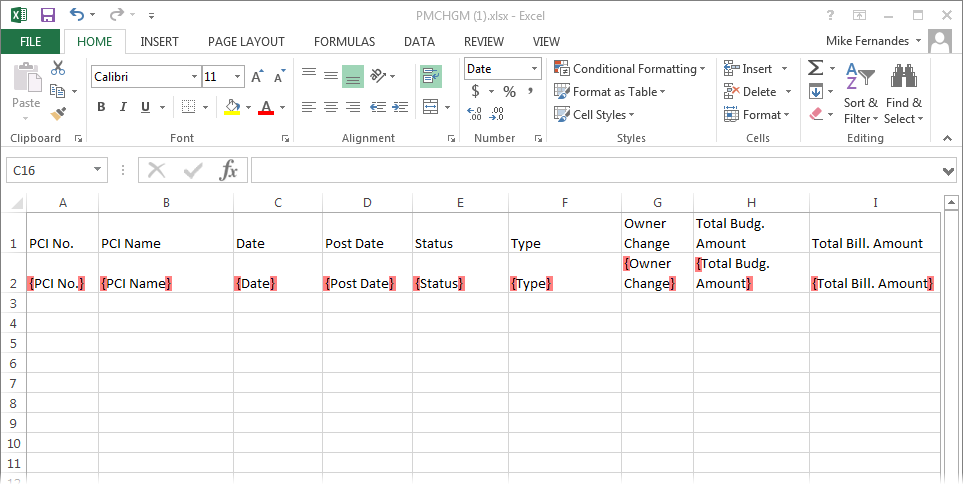
Task: Switch to the PAGE LAYOUT tab
Action: (x=246, y=42)
